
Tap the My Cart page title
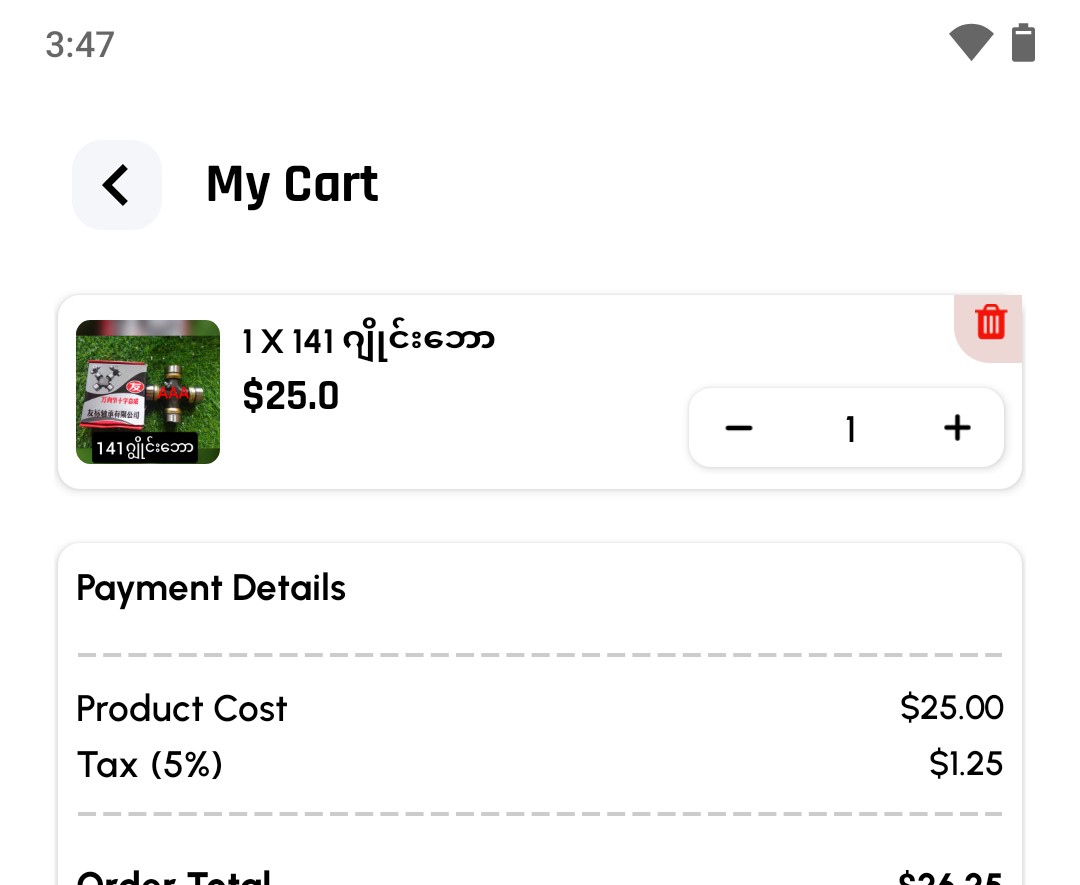[292, 184]
